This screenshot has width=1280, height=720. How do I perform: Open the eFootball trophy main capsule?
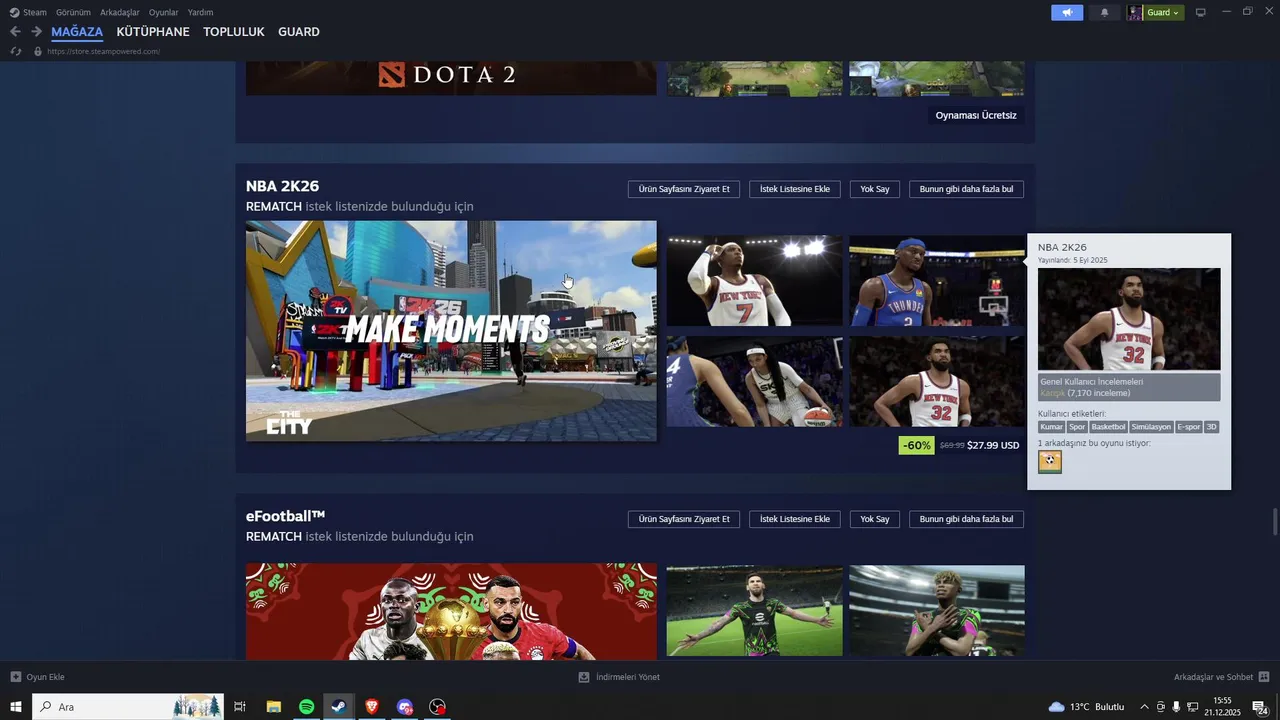point(451,611)
